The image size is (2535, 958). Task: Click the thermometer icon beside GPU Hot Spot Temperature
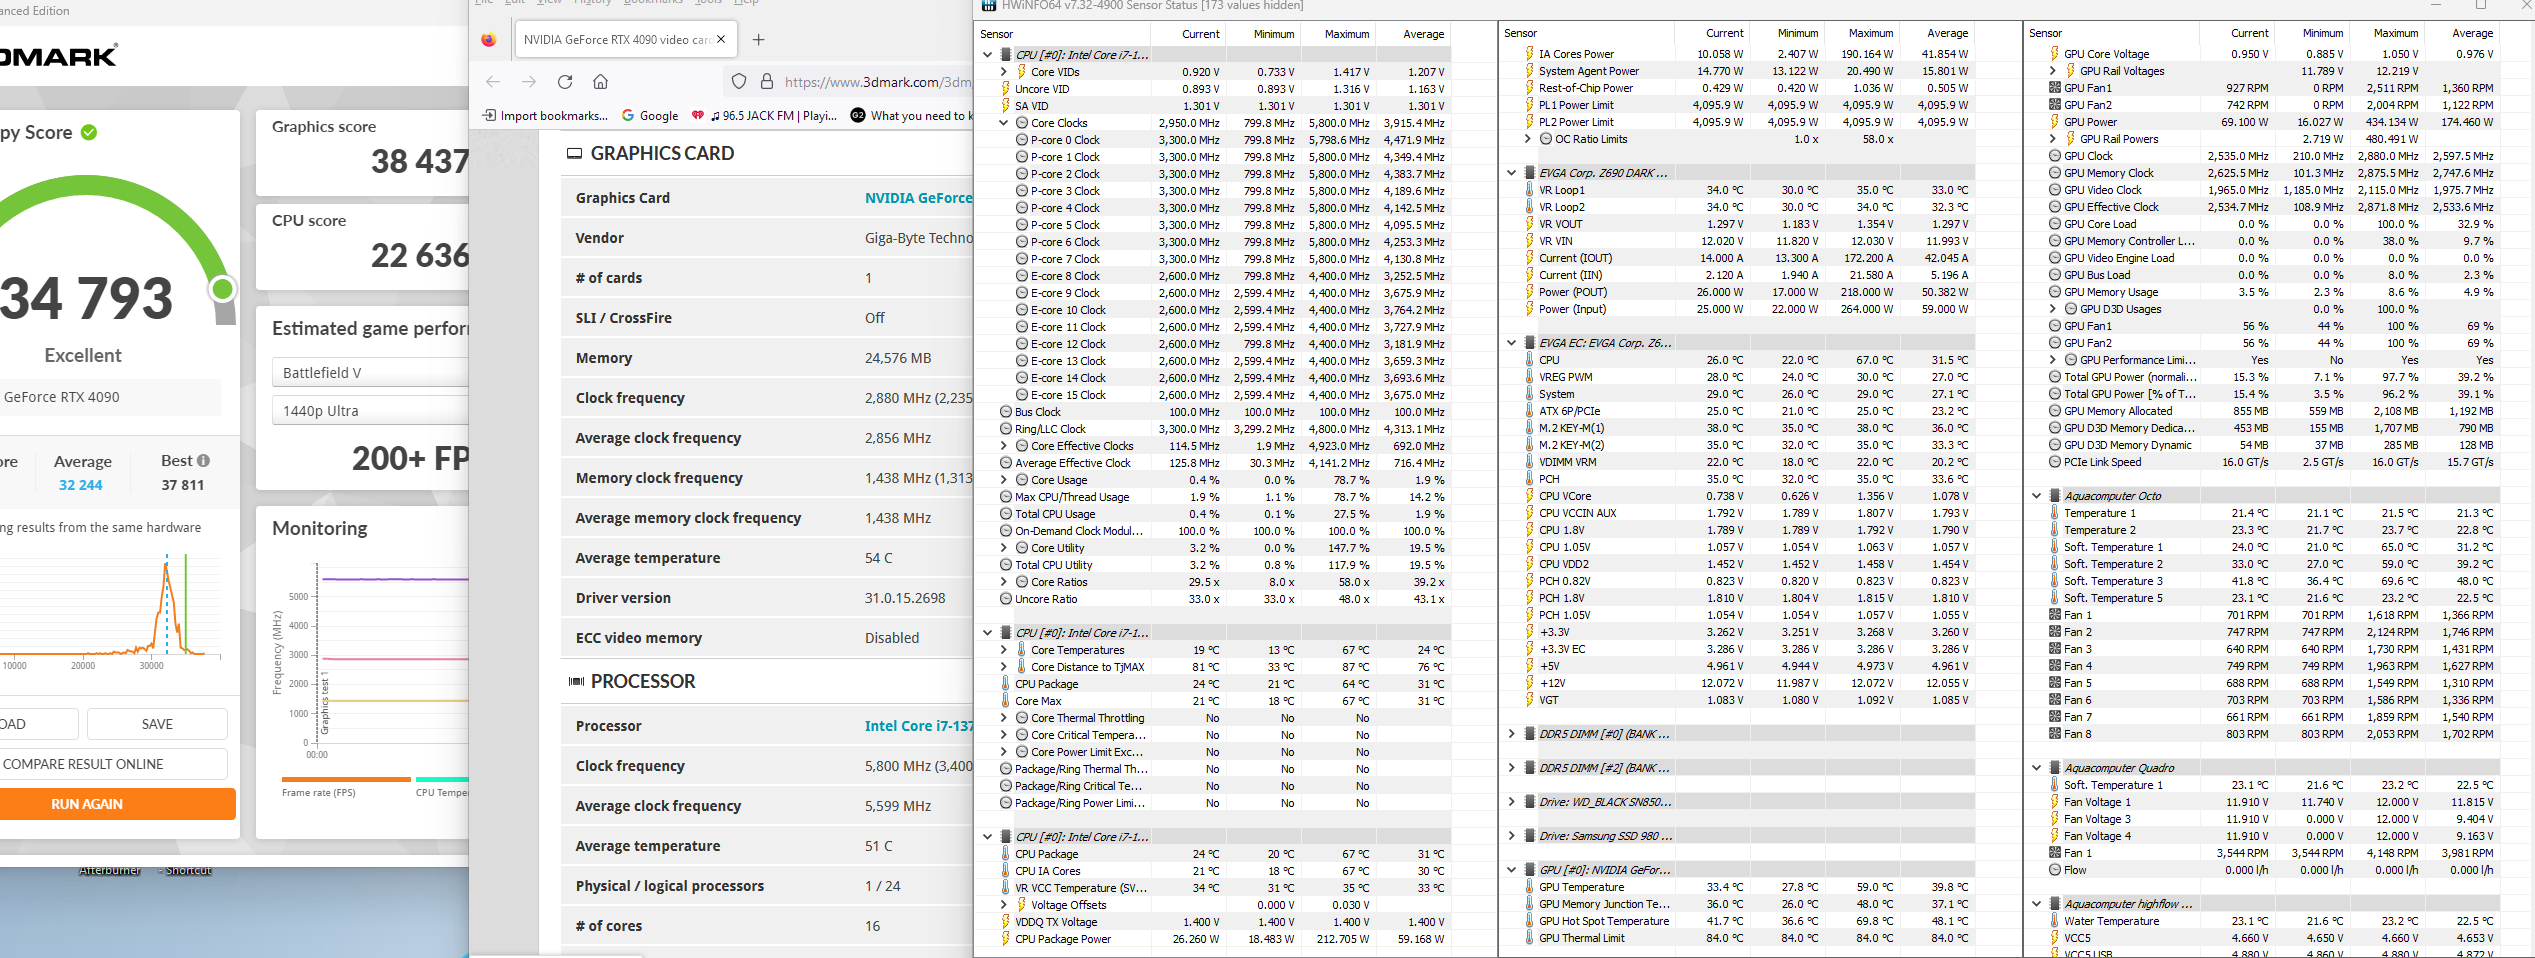pyautogui.click(x=1530, y=921)
